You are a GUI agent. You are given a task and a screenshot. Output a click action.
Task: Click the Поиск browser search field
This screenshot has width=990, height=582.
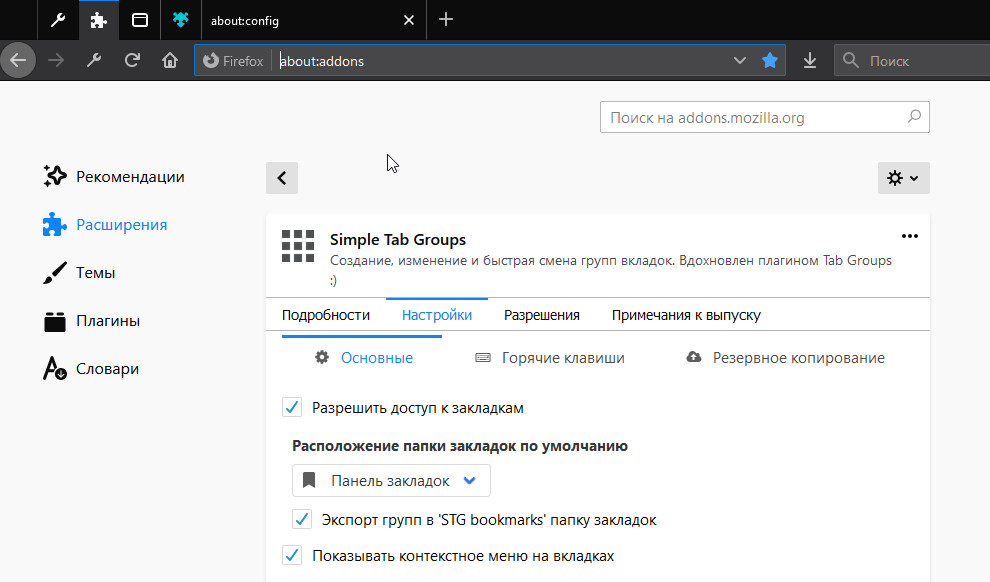[x=912, y=61]
